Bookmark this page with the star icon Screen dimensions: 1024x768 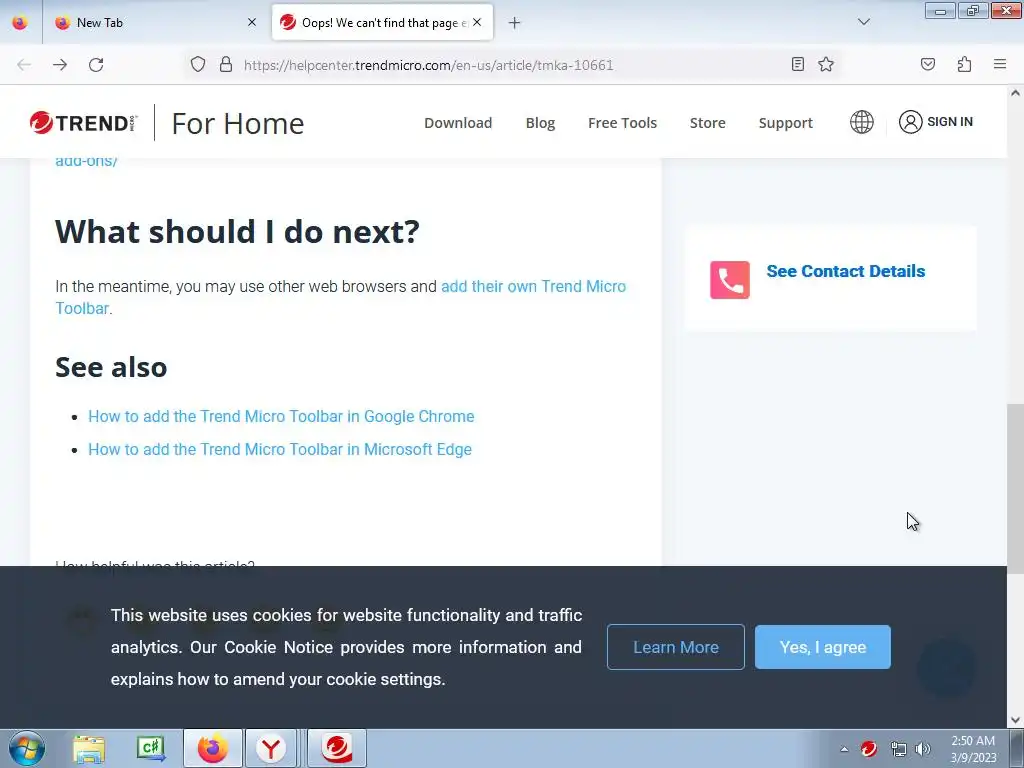tap(826, 64)
